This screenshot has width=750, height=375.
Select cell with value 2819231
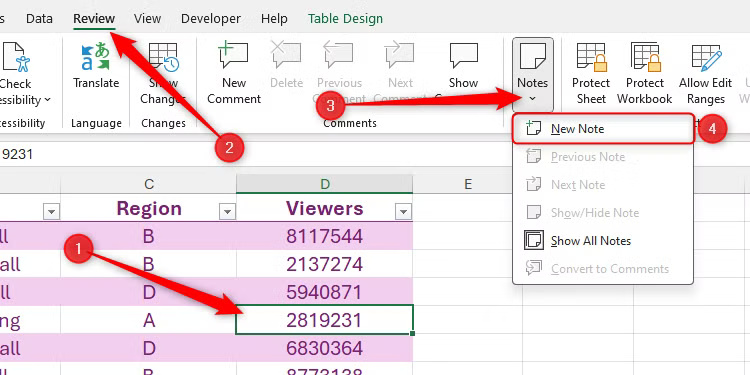pos(325,320)
